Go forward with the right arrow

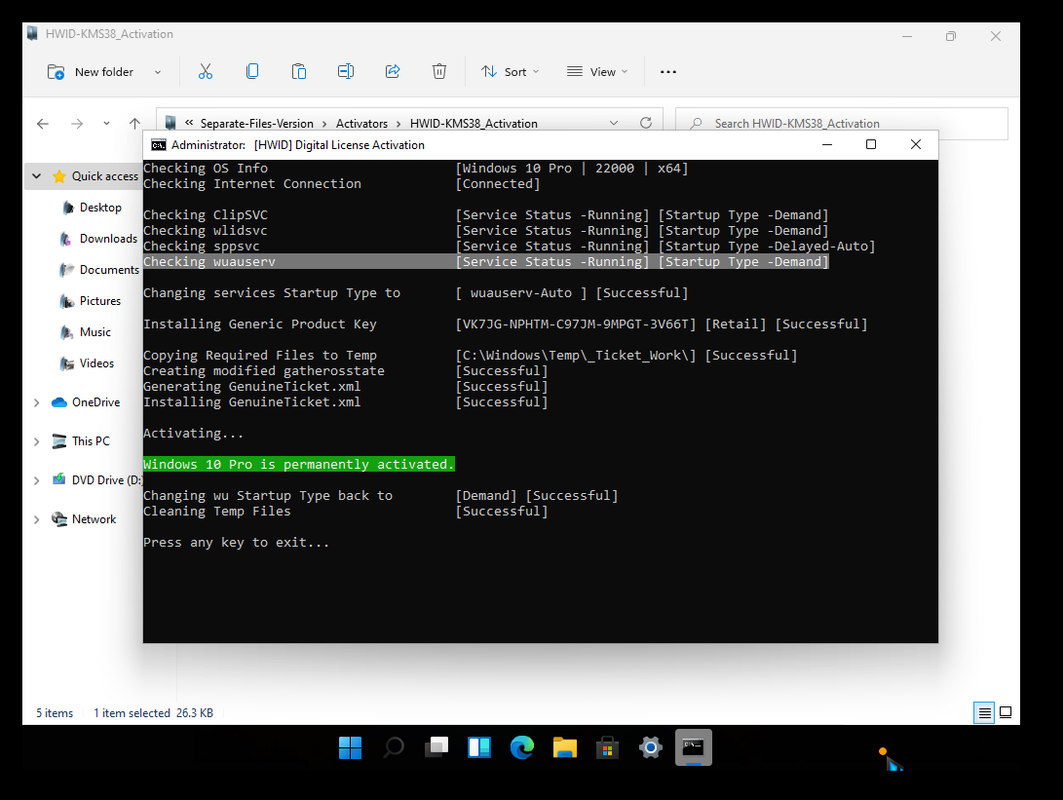coord(77,123)
